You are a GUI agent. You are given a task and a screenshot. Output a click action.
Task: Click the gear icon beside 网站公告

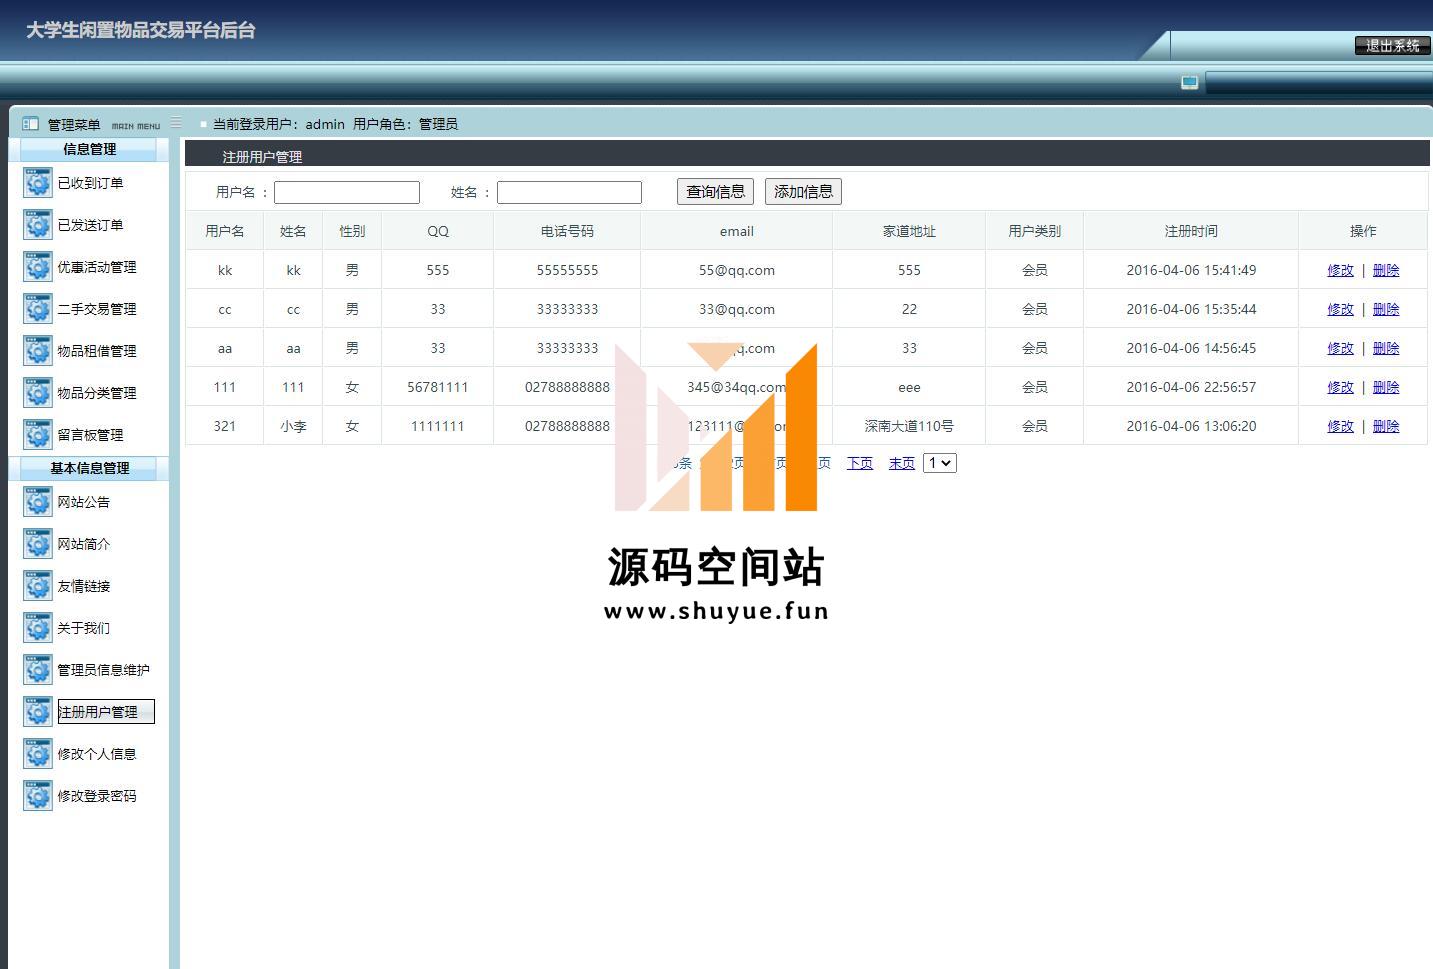point(37,502)
